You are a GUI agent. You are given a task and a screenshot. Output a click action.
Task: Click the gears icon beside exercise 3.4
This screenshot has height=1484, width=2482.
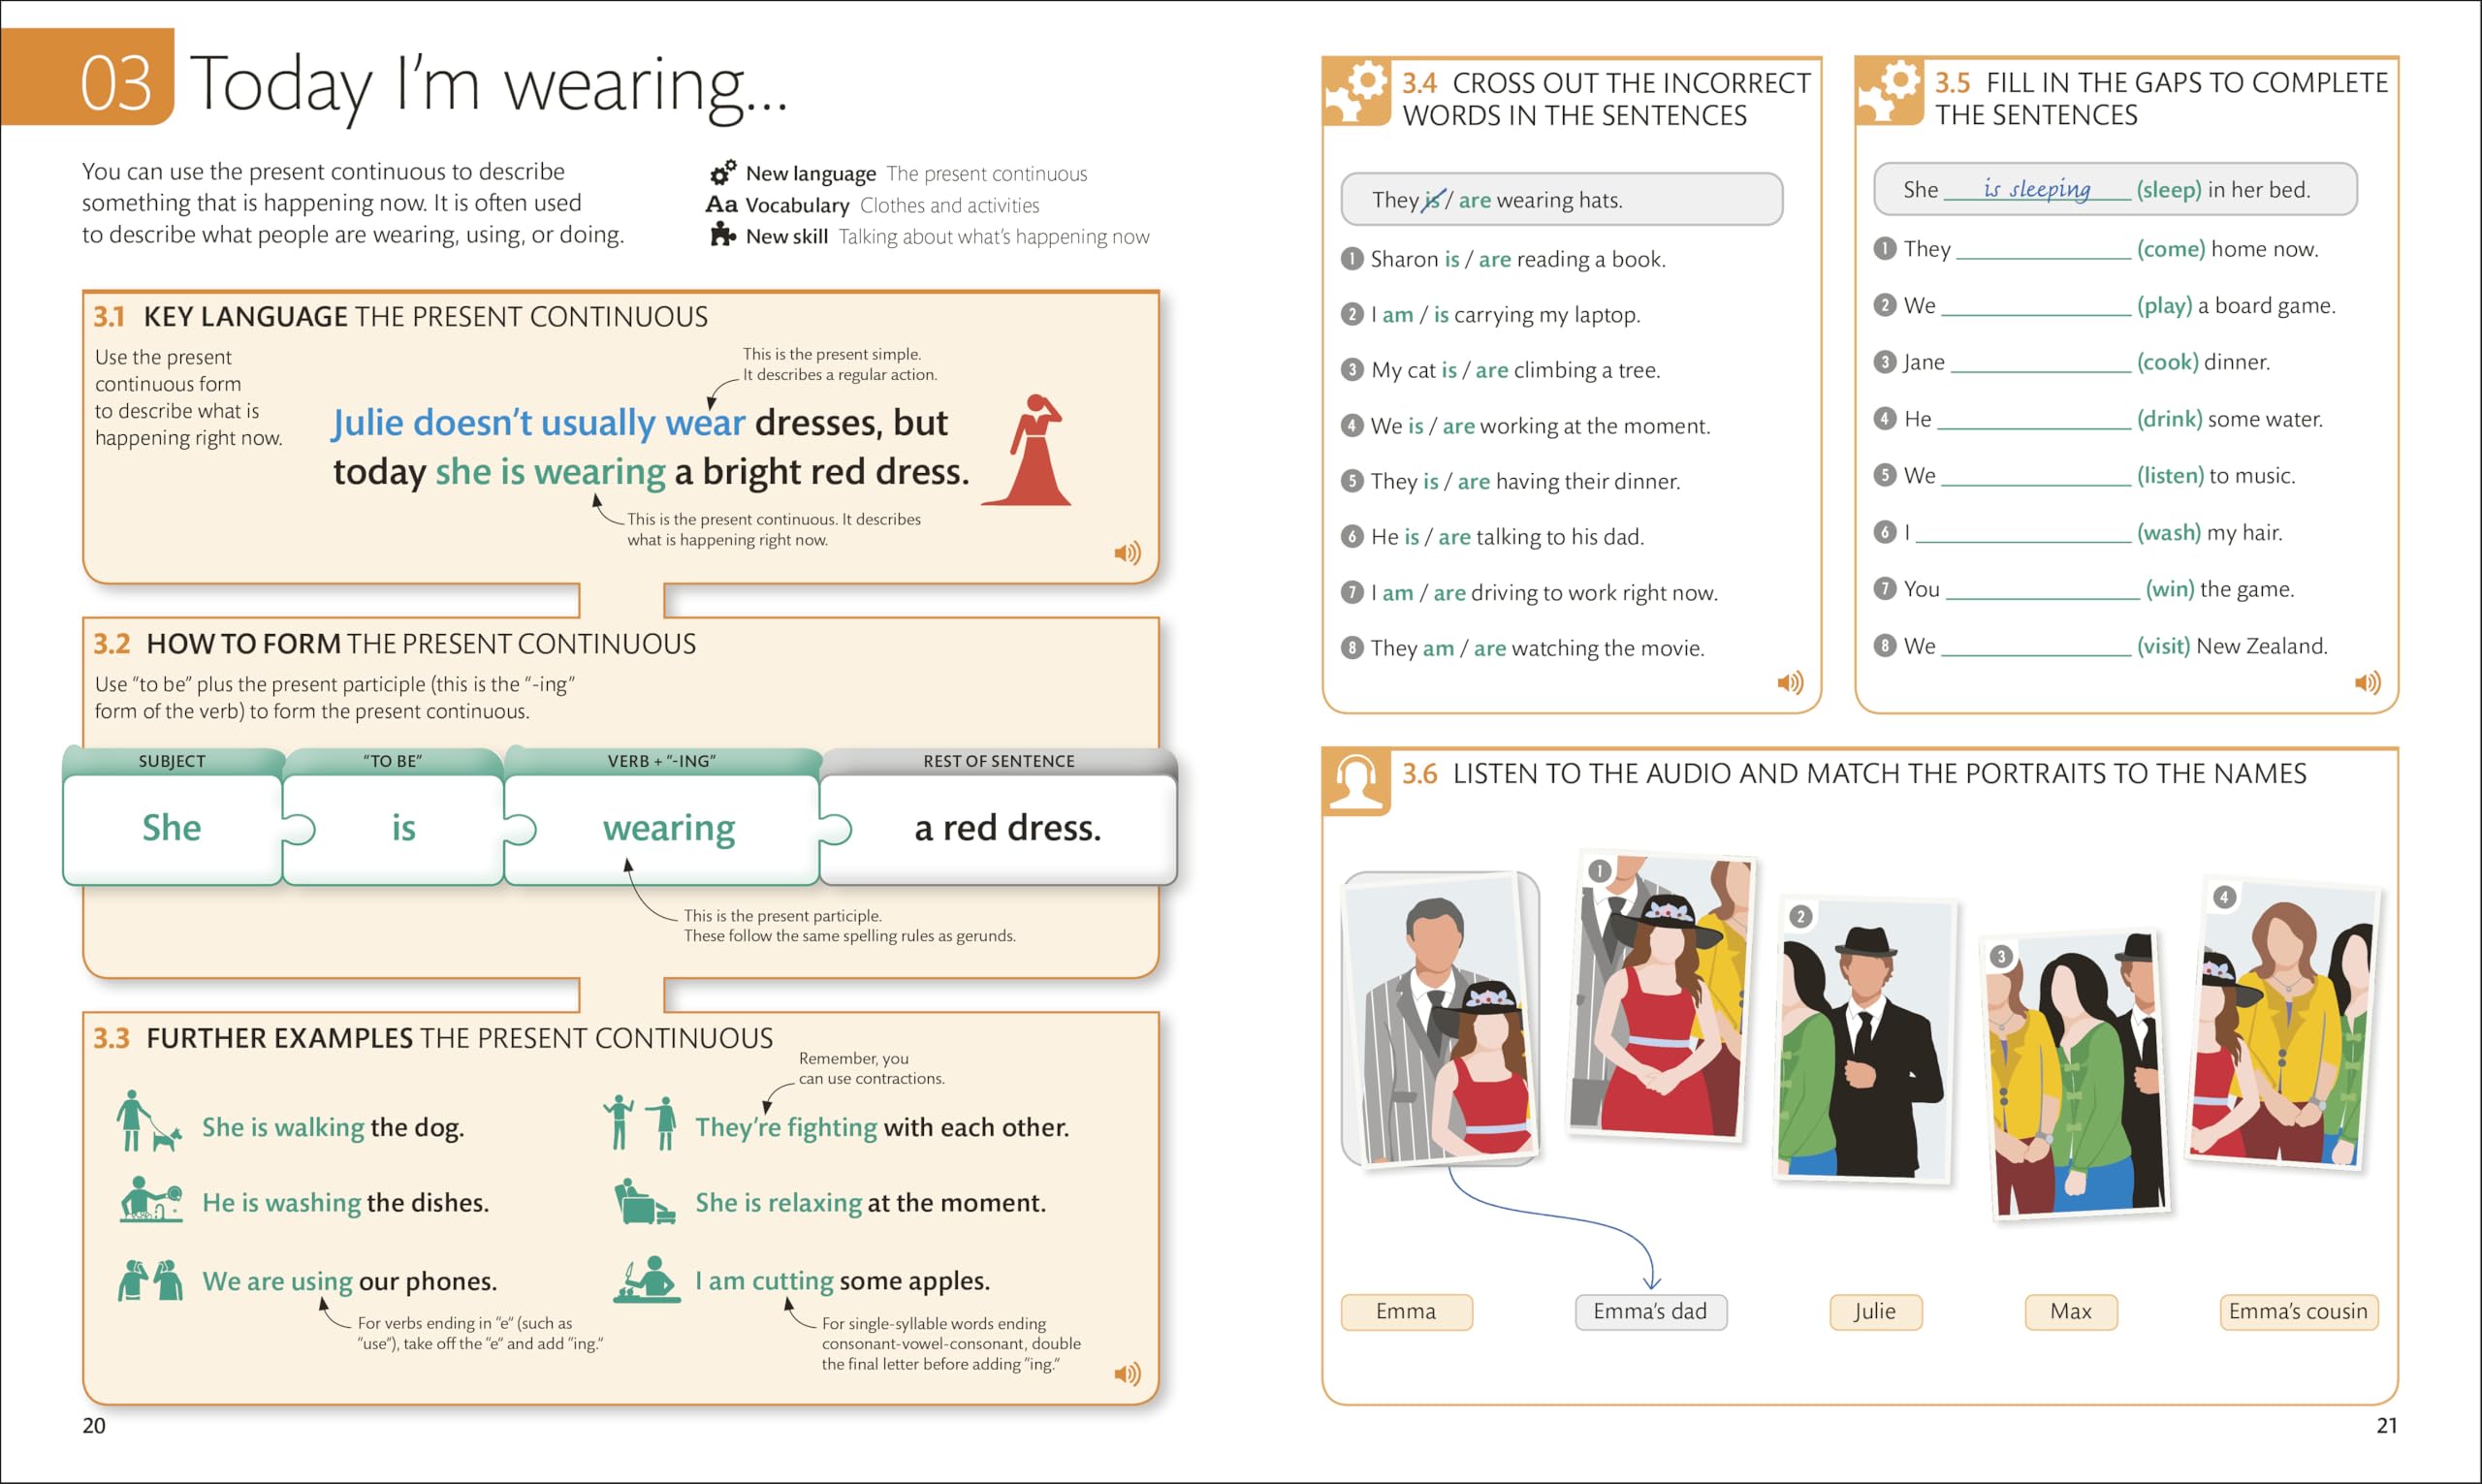click(x=1356, y=91)
